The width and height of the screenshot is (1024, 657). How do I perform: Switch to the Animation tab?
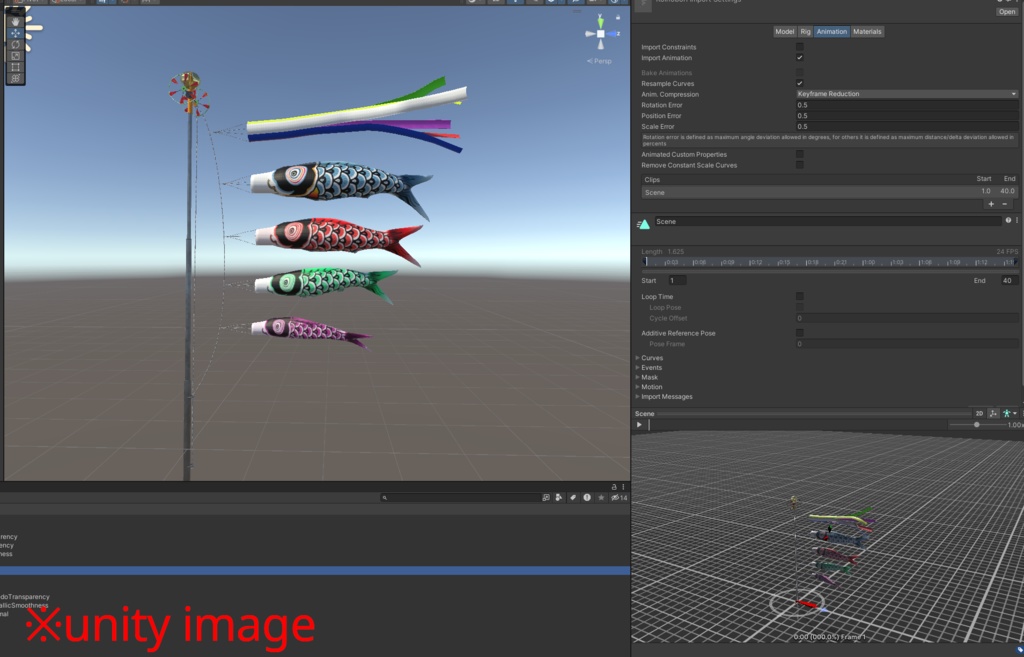(831, 31)
